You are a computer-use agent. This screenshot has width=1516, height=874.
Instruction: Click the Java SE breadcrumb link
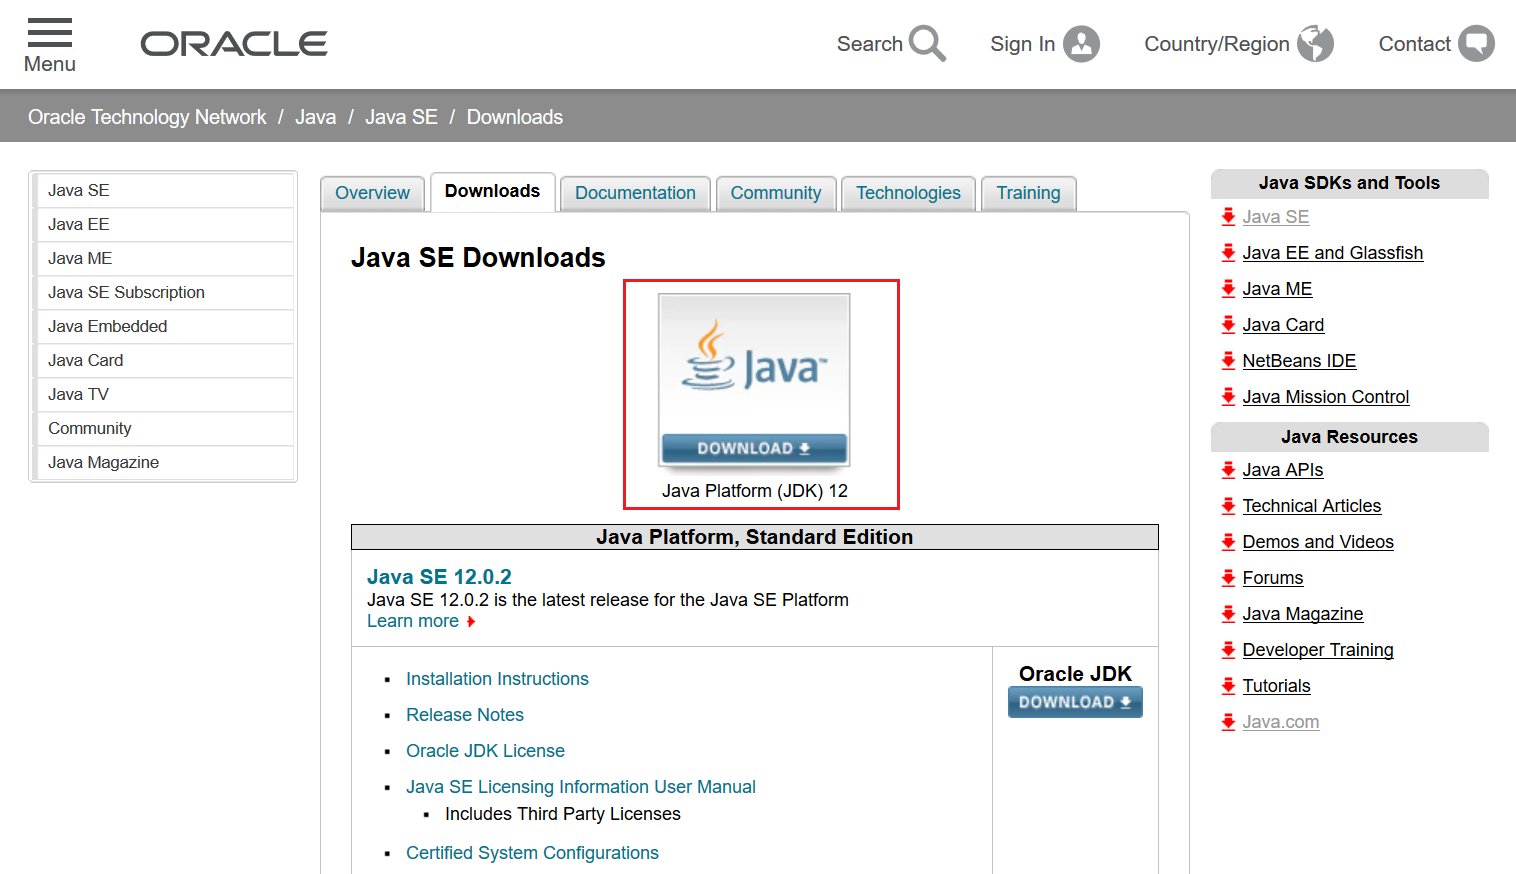[401, 117]
